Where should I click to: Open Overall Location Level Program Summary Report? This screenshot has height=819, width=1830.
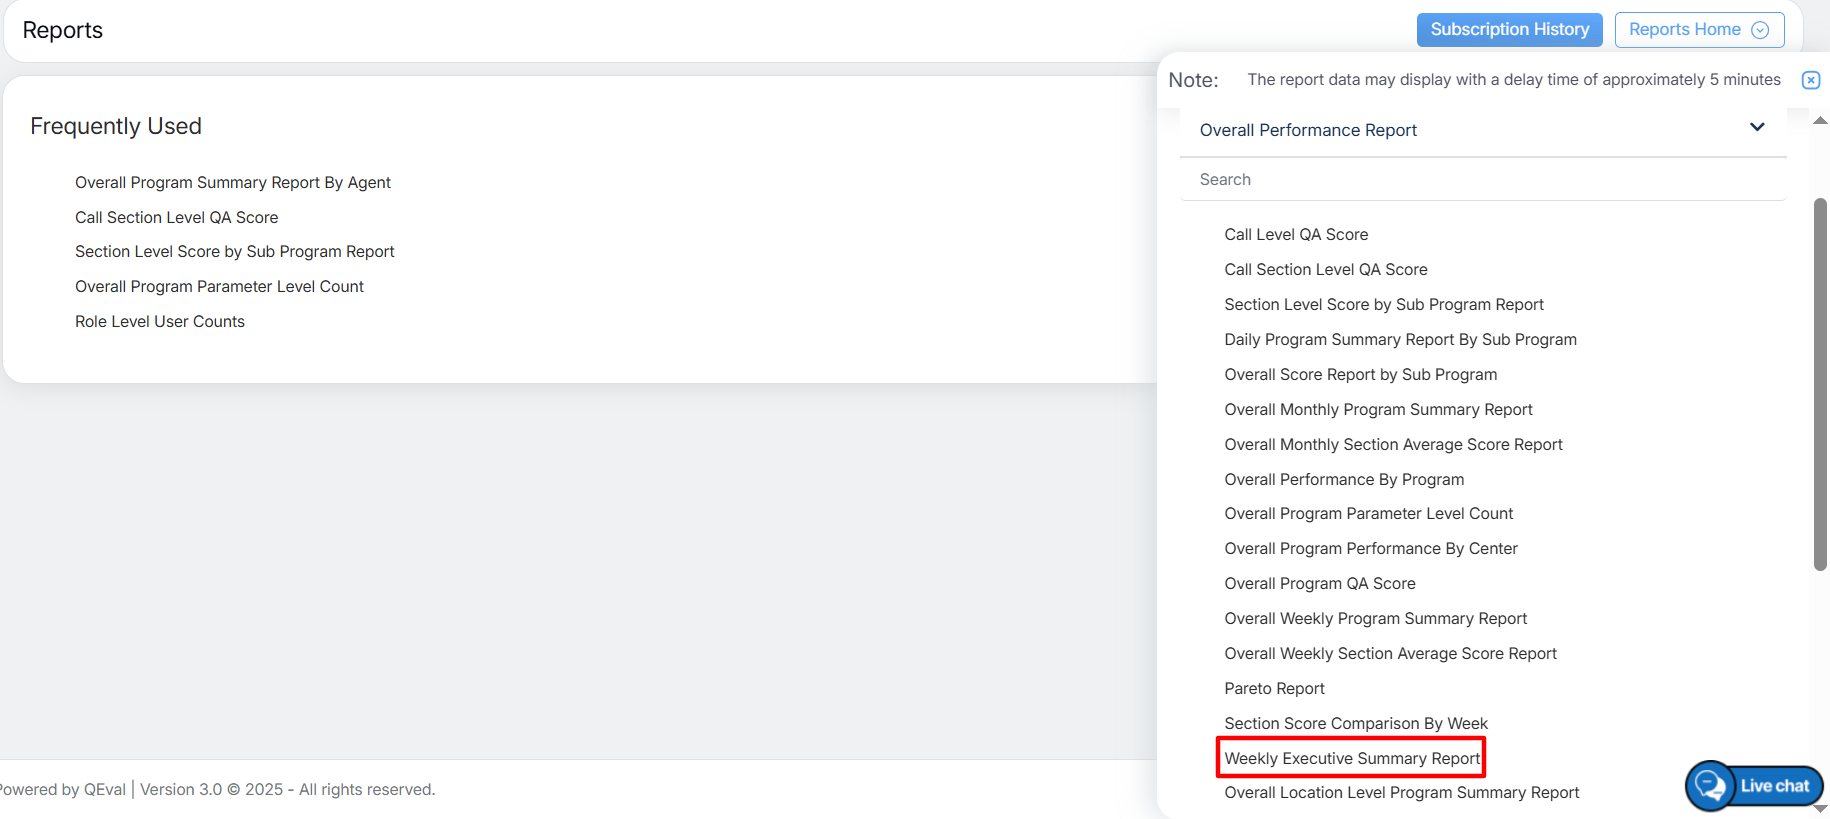1401,793
